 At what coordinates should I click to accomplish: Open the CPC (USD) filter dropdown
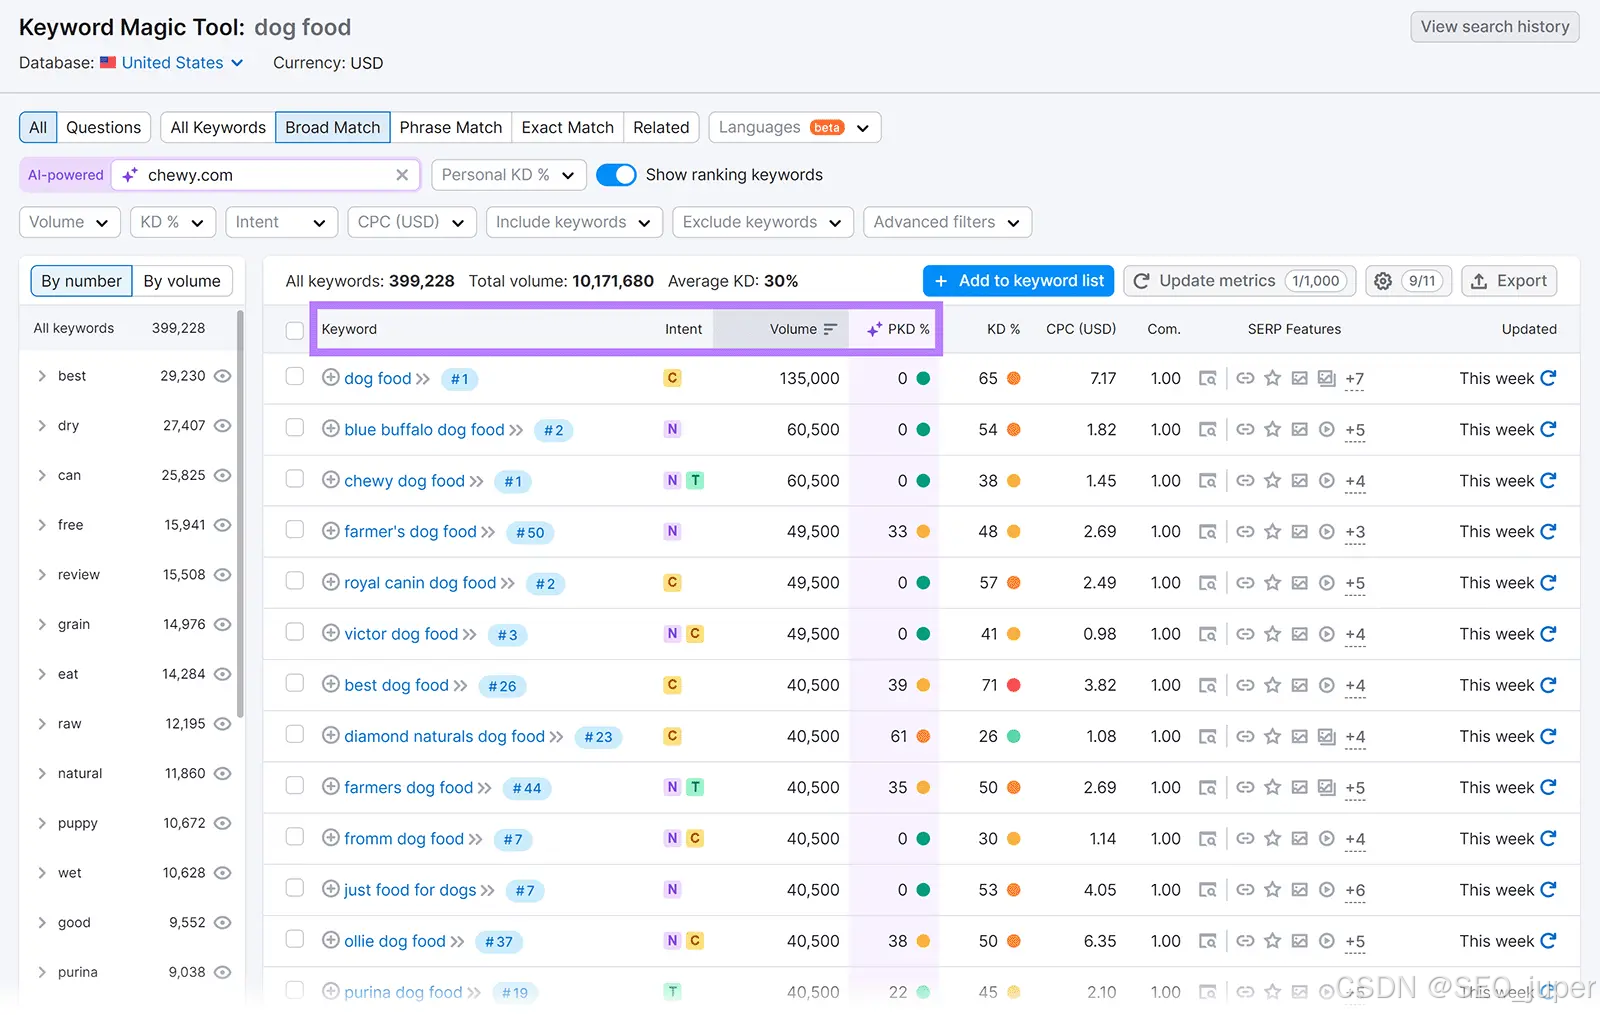[x=411, y=222]
